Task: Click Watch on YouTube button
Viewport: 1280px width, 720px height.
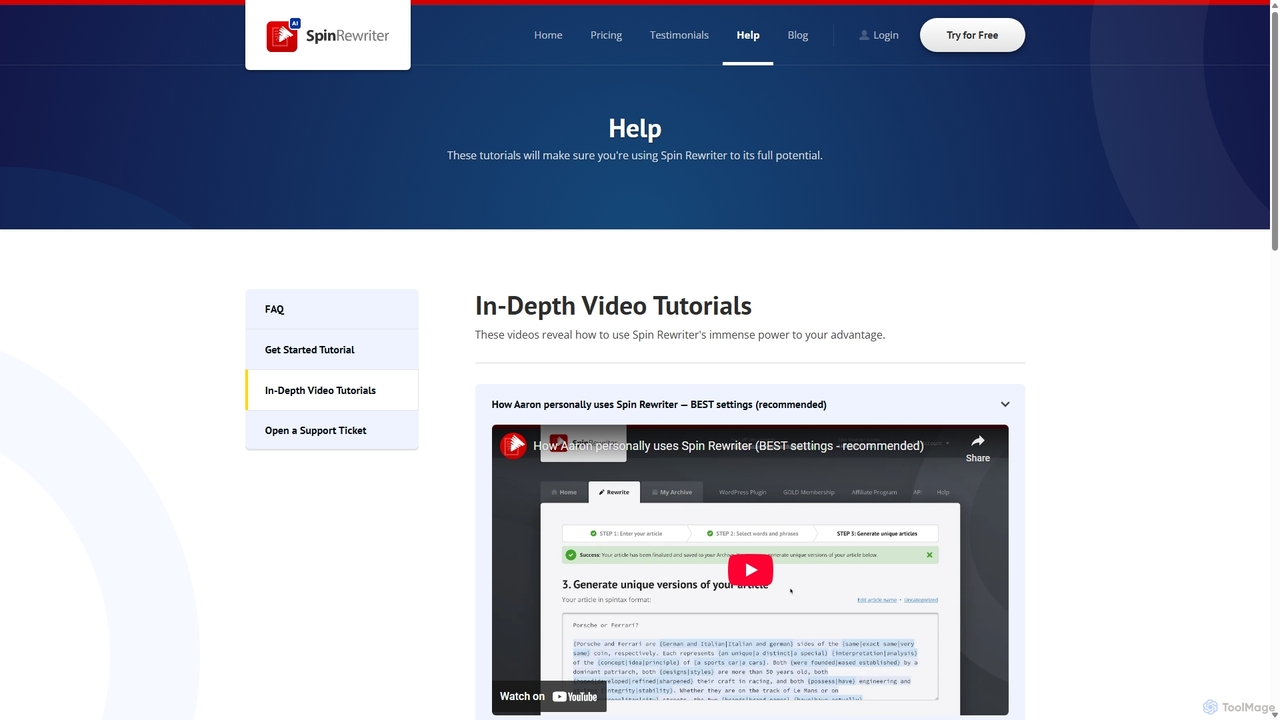Action: [x=549, y=696]
